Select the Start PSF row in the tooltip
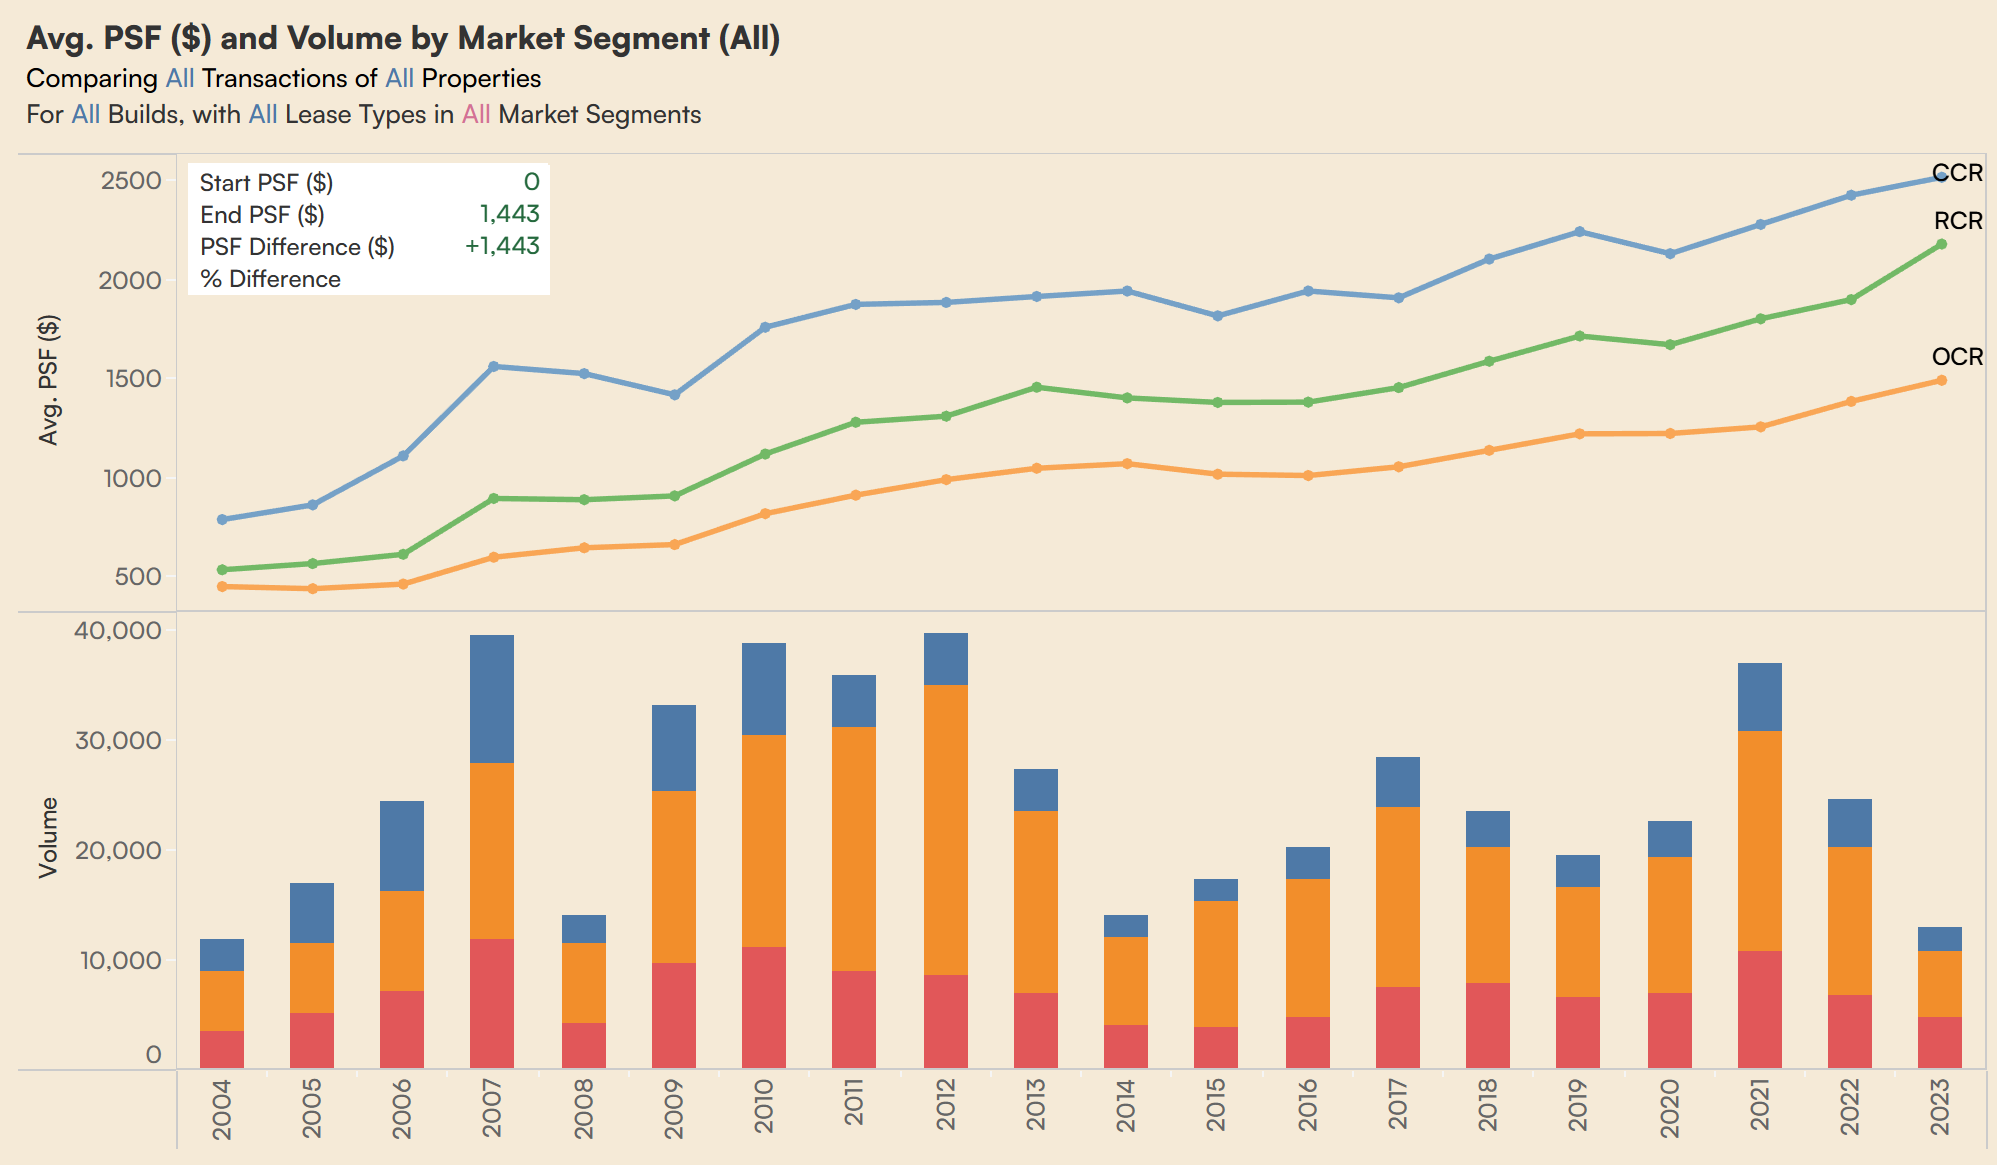 tap(265, 183)
